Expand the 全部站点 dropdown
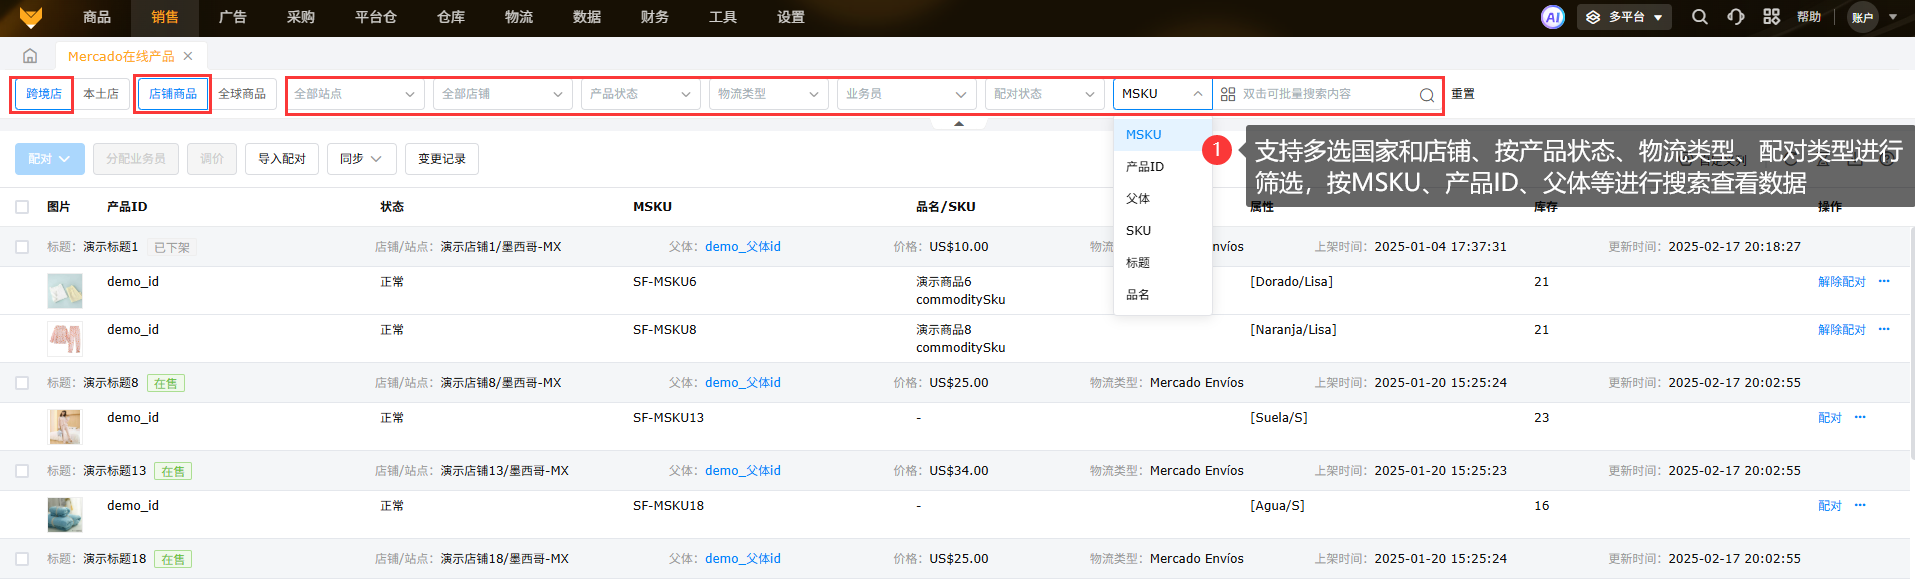Screen dimensions: 1915x583 [355, 94]
